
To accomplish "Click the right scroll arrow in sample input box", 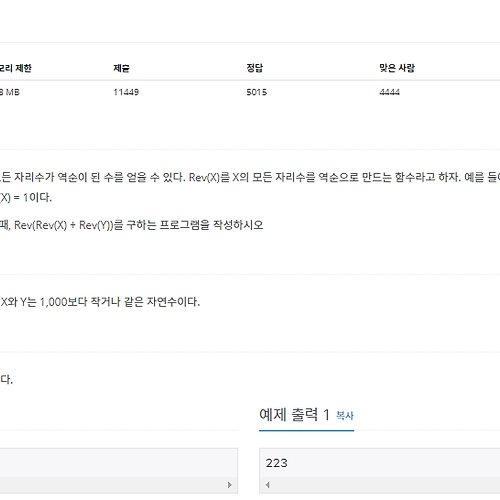I will coord(229,485).
